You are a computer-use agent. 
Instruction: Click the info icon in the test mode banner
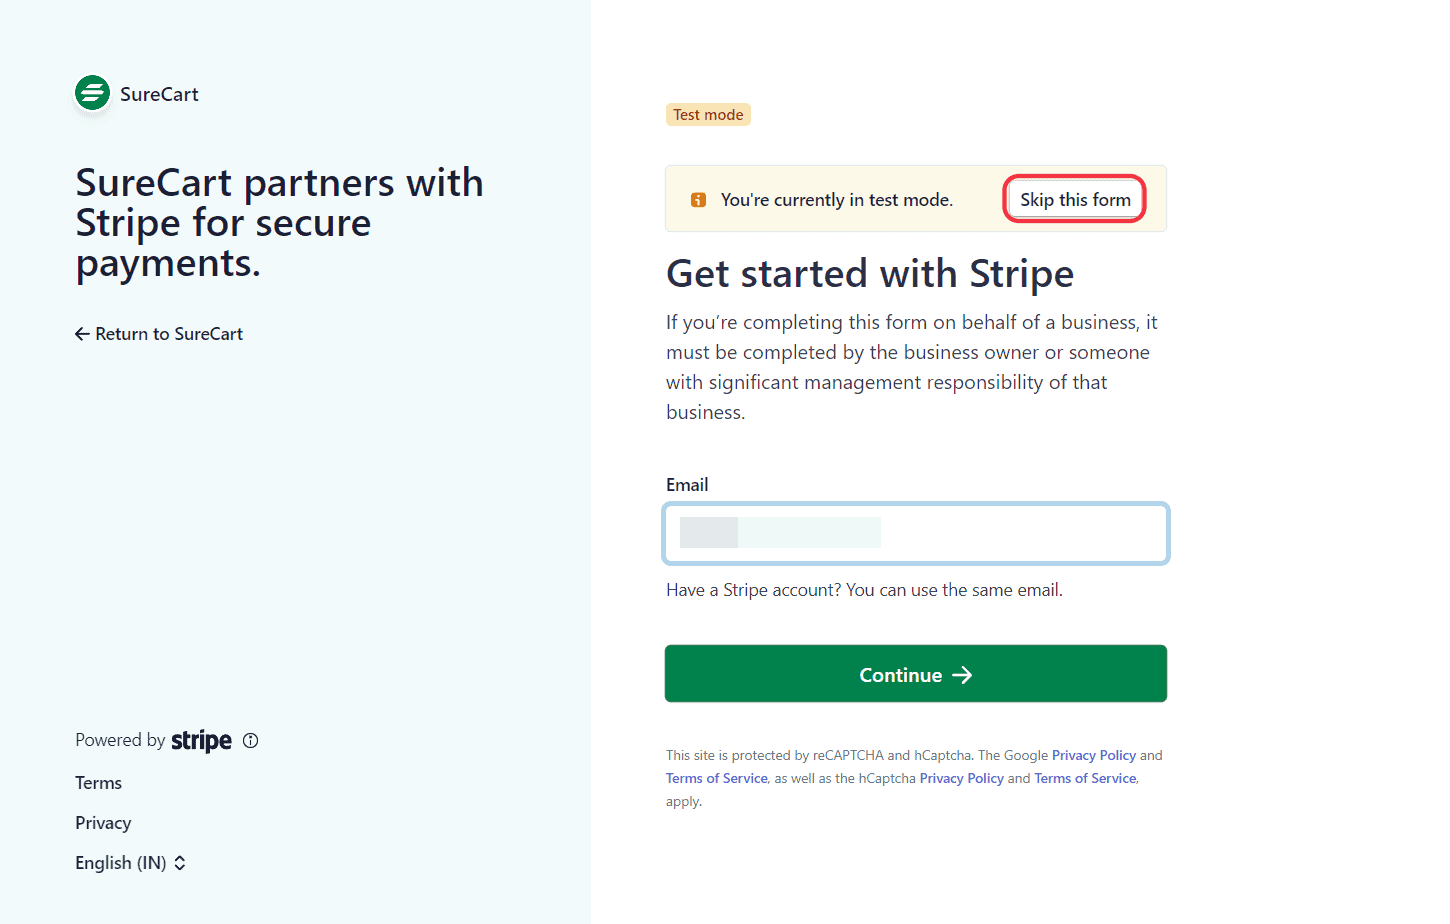697,199
